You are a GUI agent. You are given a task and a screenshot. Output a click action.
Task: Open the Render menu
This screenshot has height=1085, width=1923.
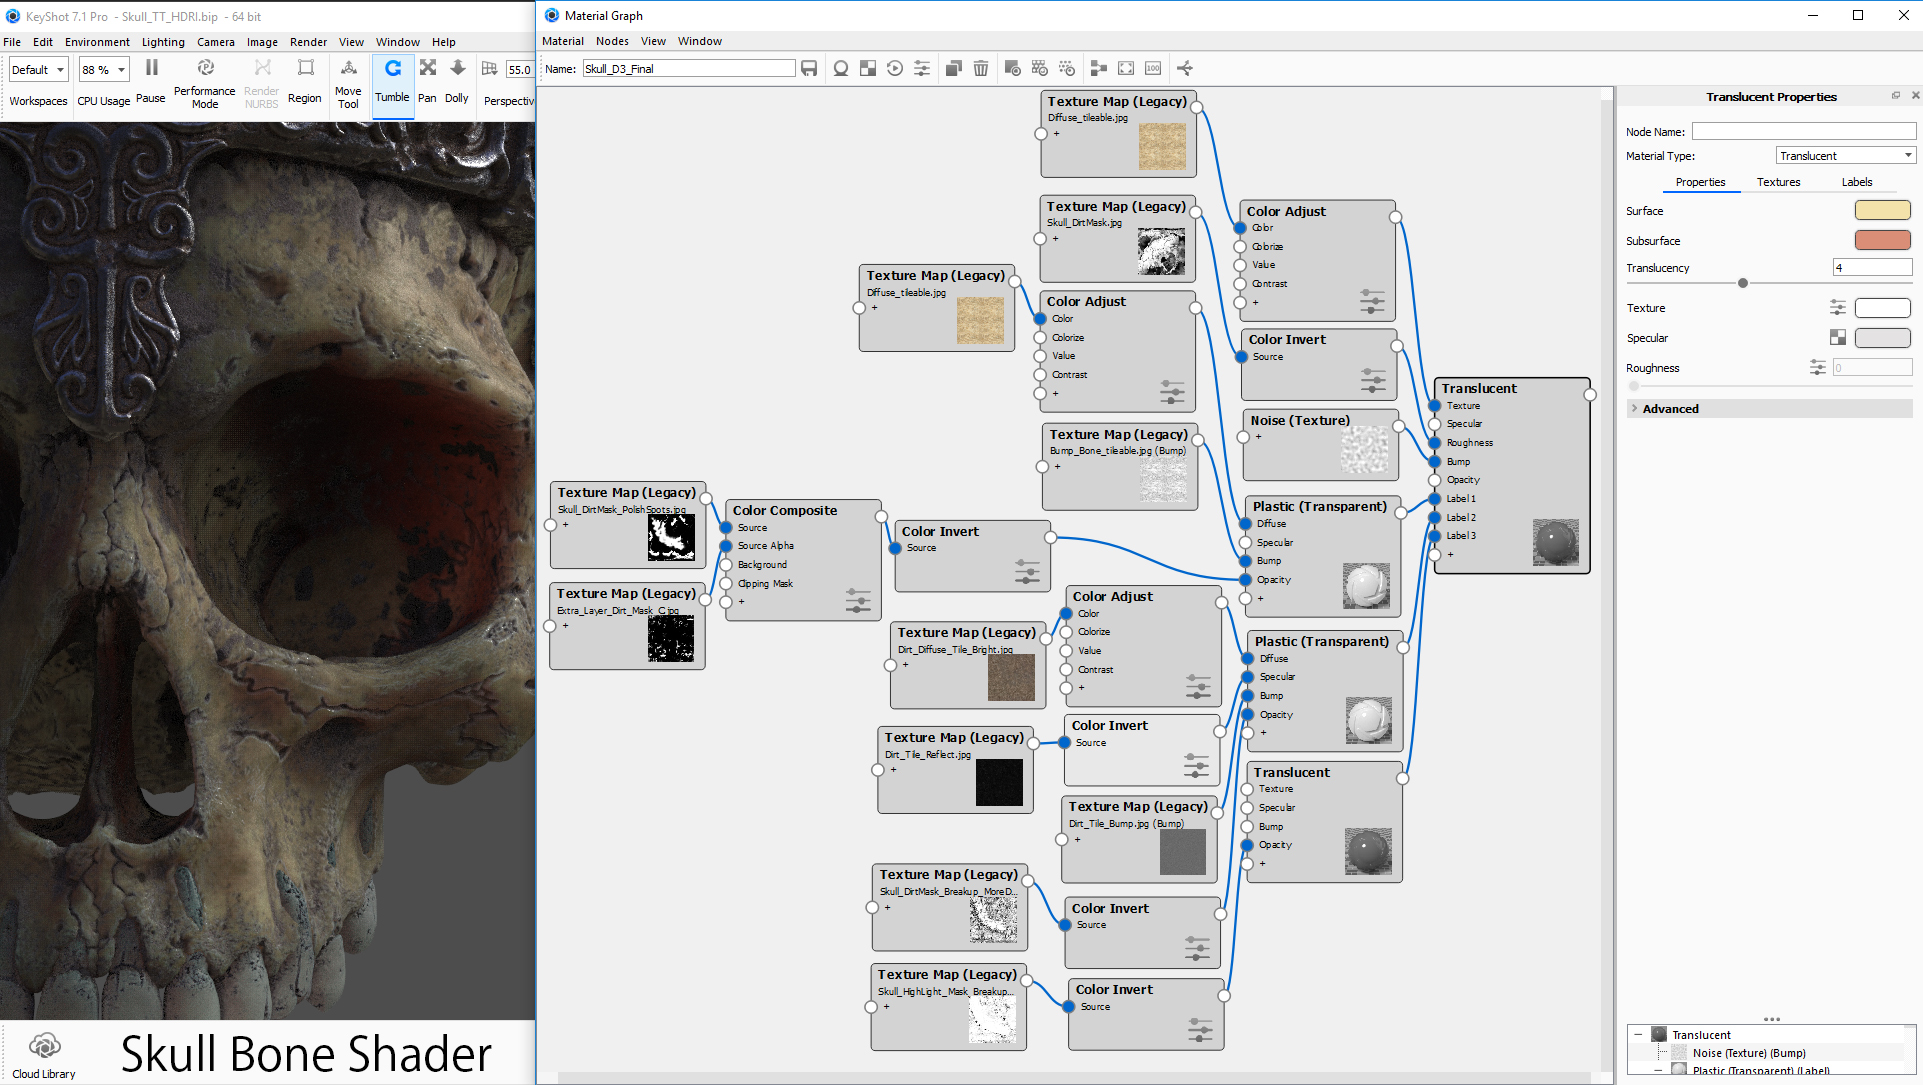click(308, 42)
